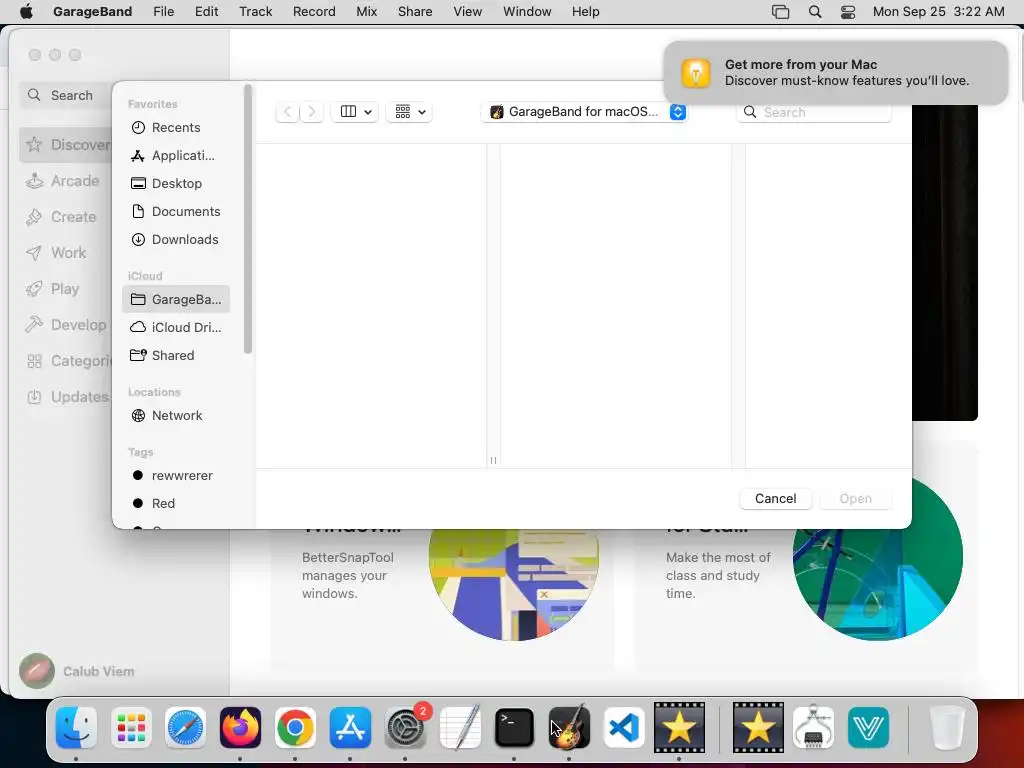
Task: Open Calub Viem account in App Store
Action: click(x=77, y=671)
